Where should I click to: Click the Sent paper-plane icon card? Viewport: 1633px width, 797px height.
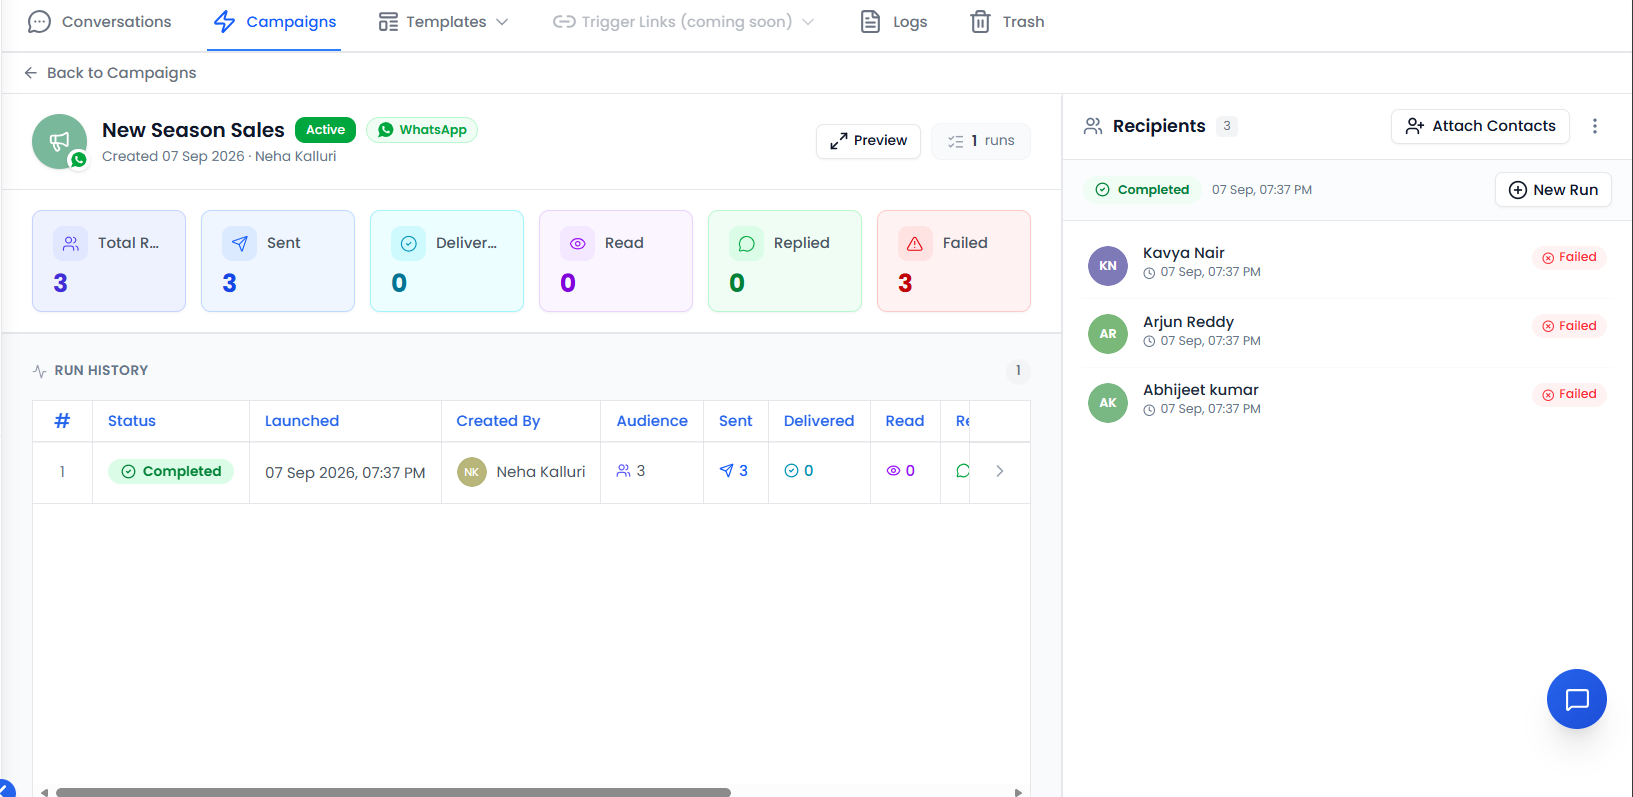[x=278, y=261]
